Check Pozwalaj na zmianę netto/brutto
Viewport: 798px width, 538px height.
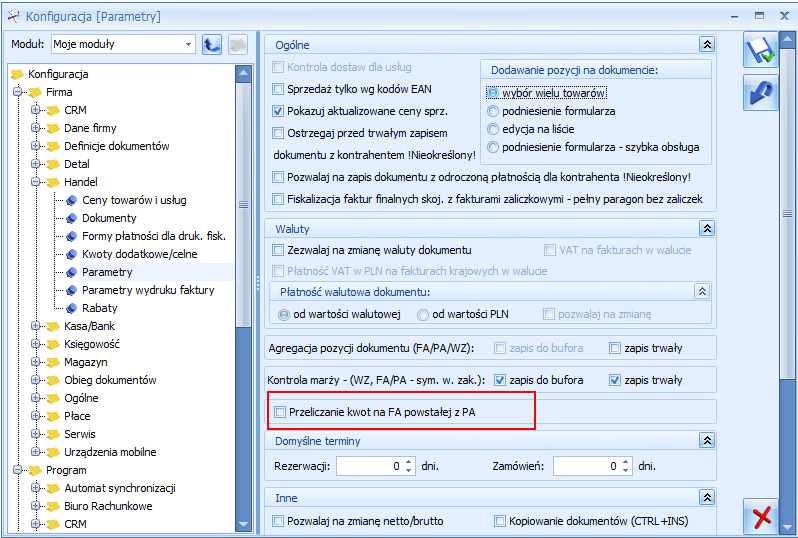[278, 521]
